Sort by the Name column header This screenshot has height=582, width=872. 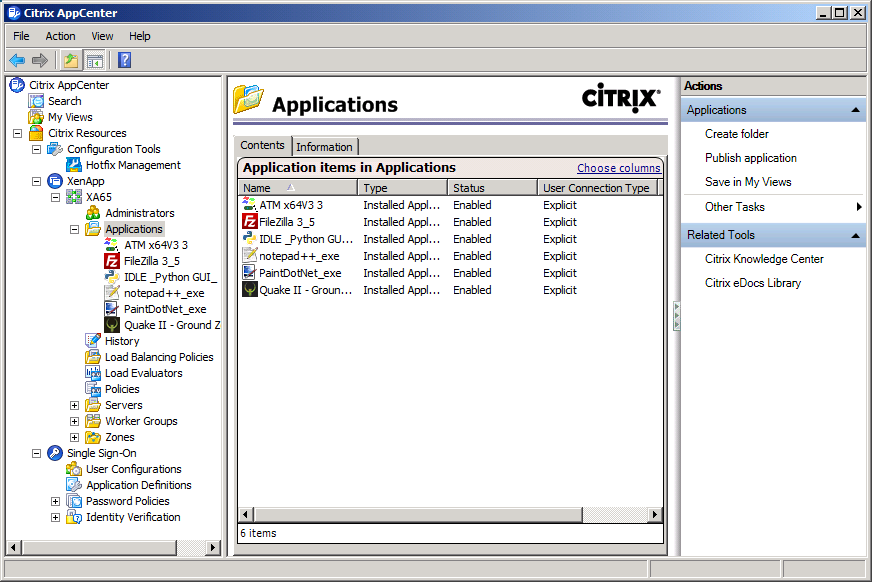299,188
